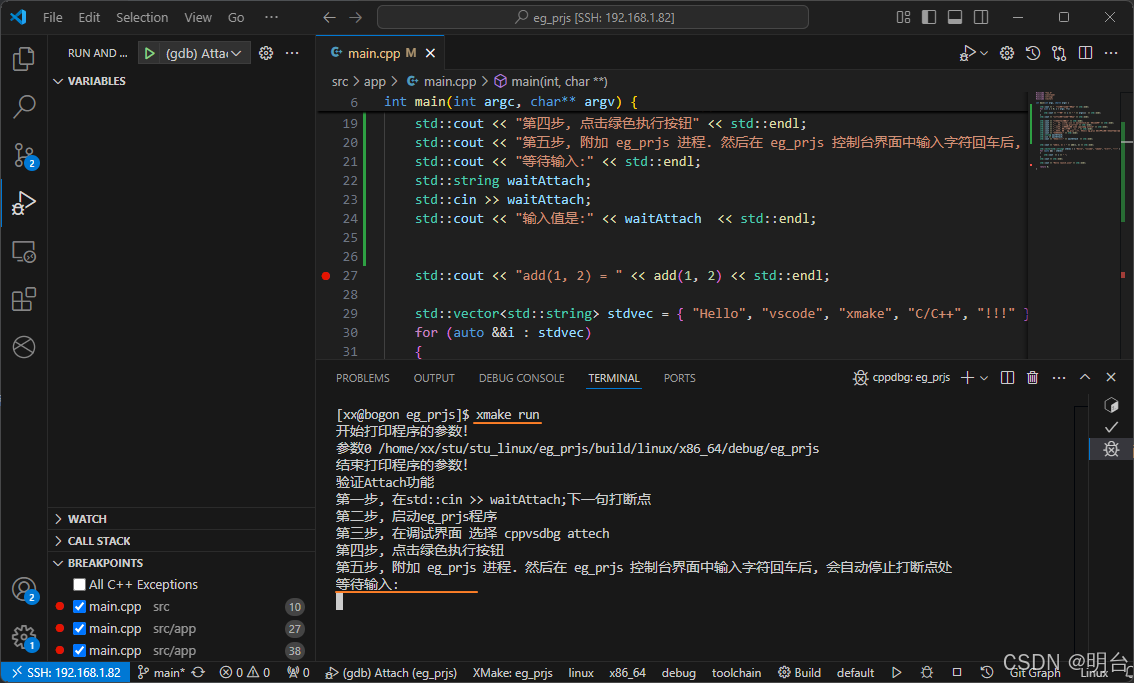Viewport: 1134px width, 683px height.
Task: Go forward with the navigation arrow
Action: pyautogui.click(x=355, y=17)
